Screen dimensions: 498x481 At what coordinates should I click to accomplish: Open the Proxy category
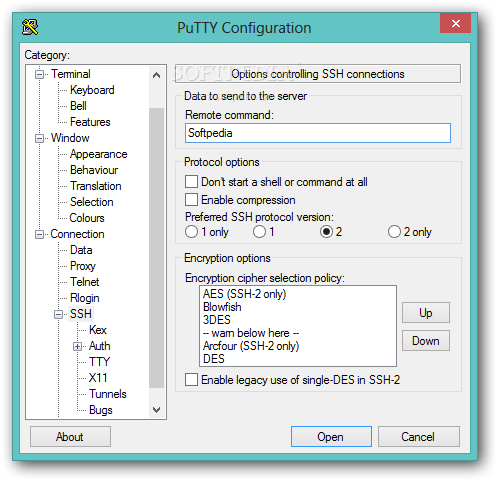83,266
